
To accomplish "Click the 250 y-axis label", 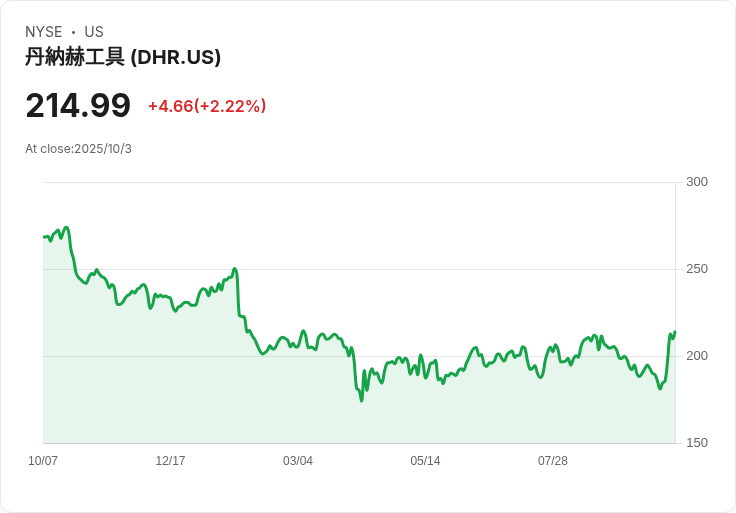I will coord(697,269).
